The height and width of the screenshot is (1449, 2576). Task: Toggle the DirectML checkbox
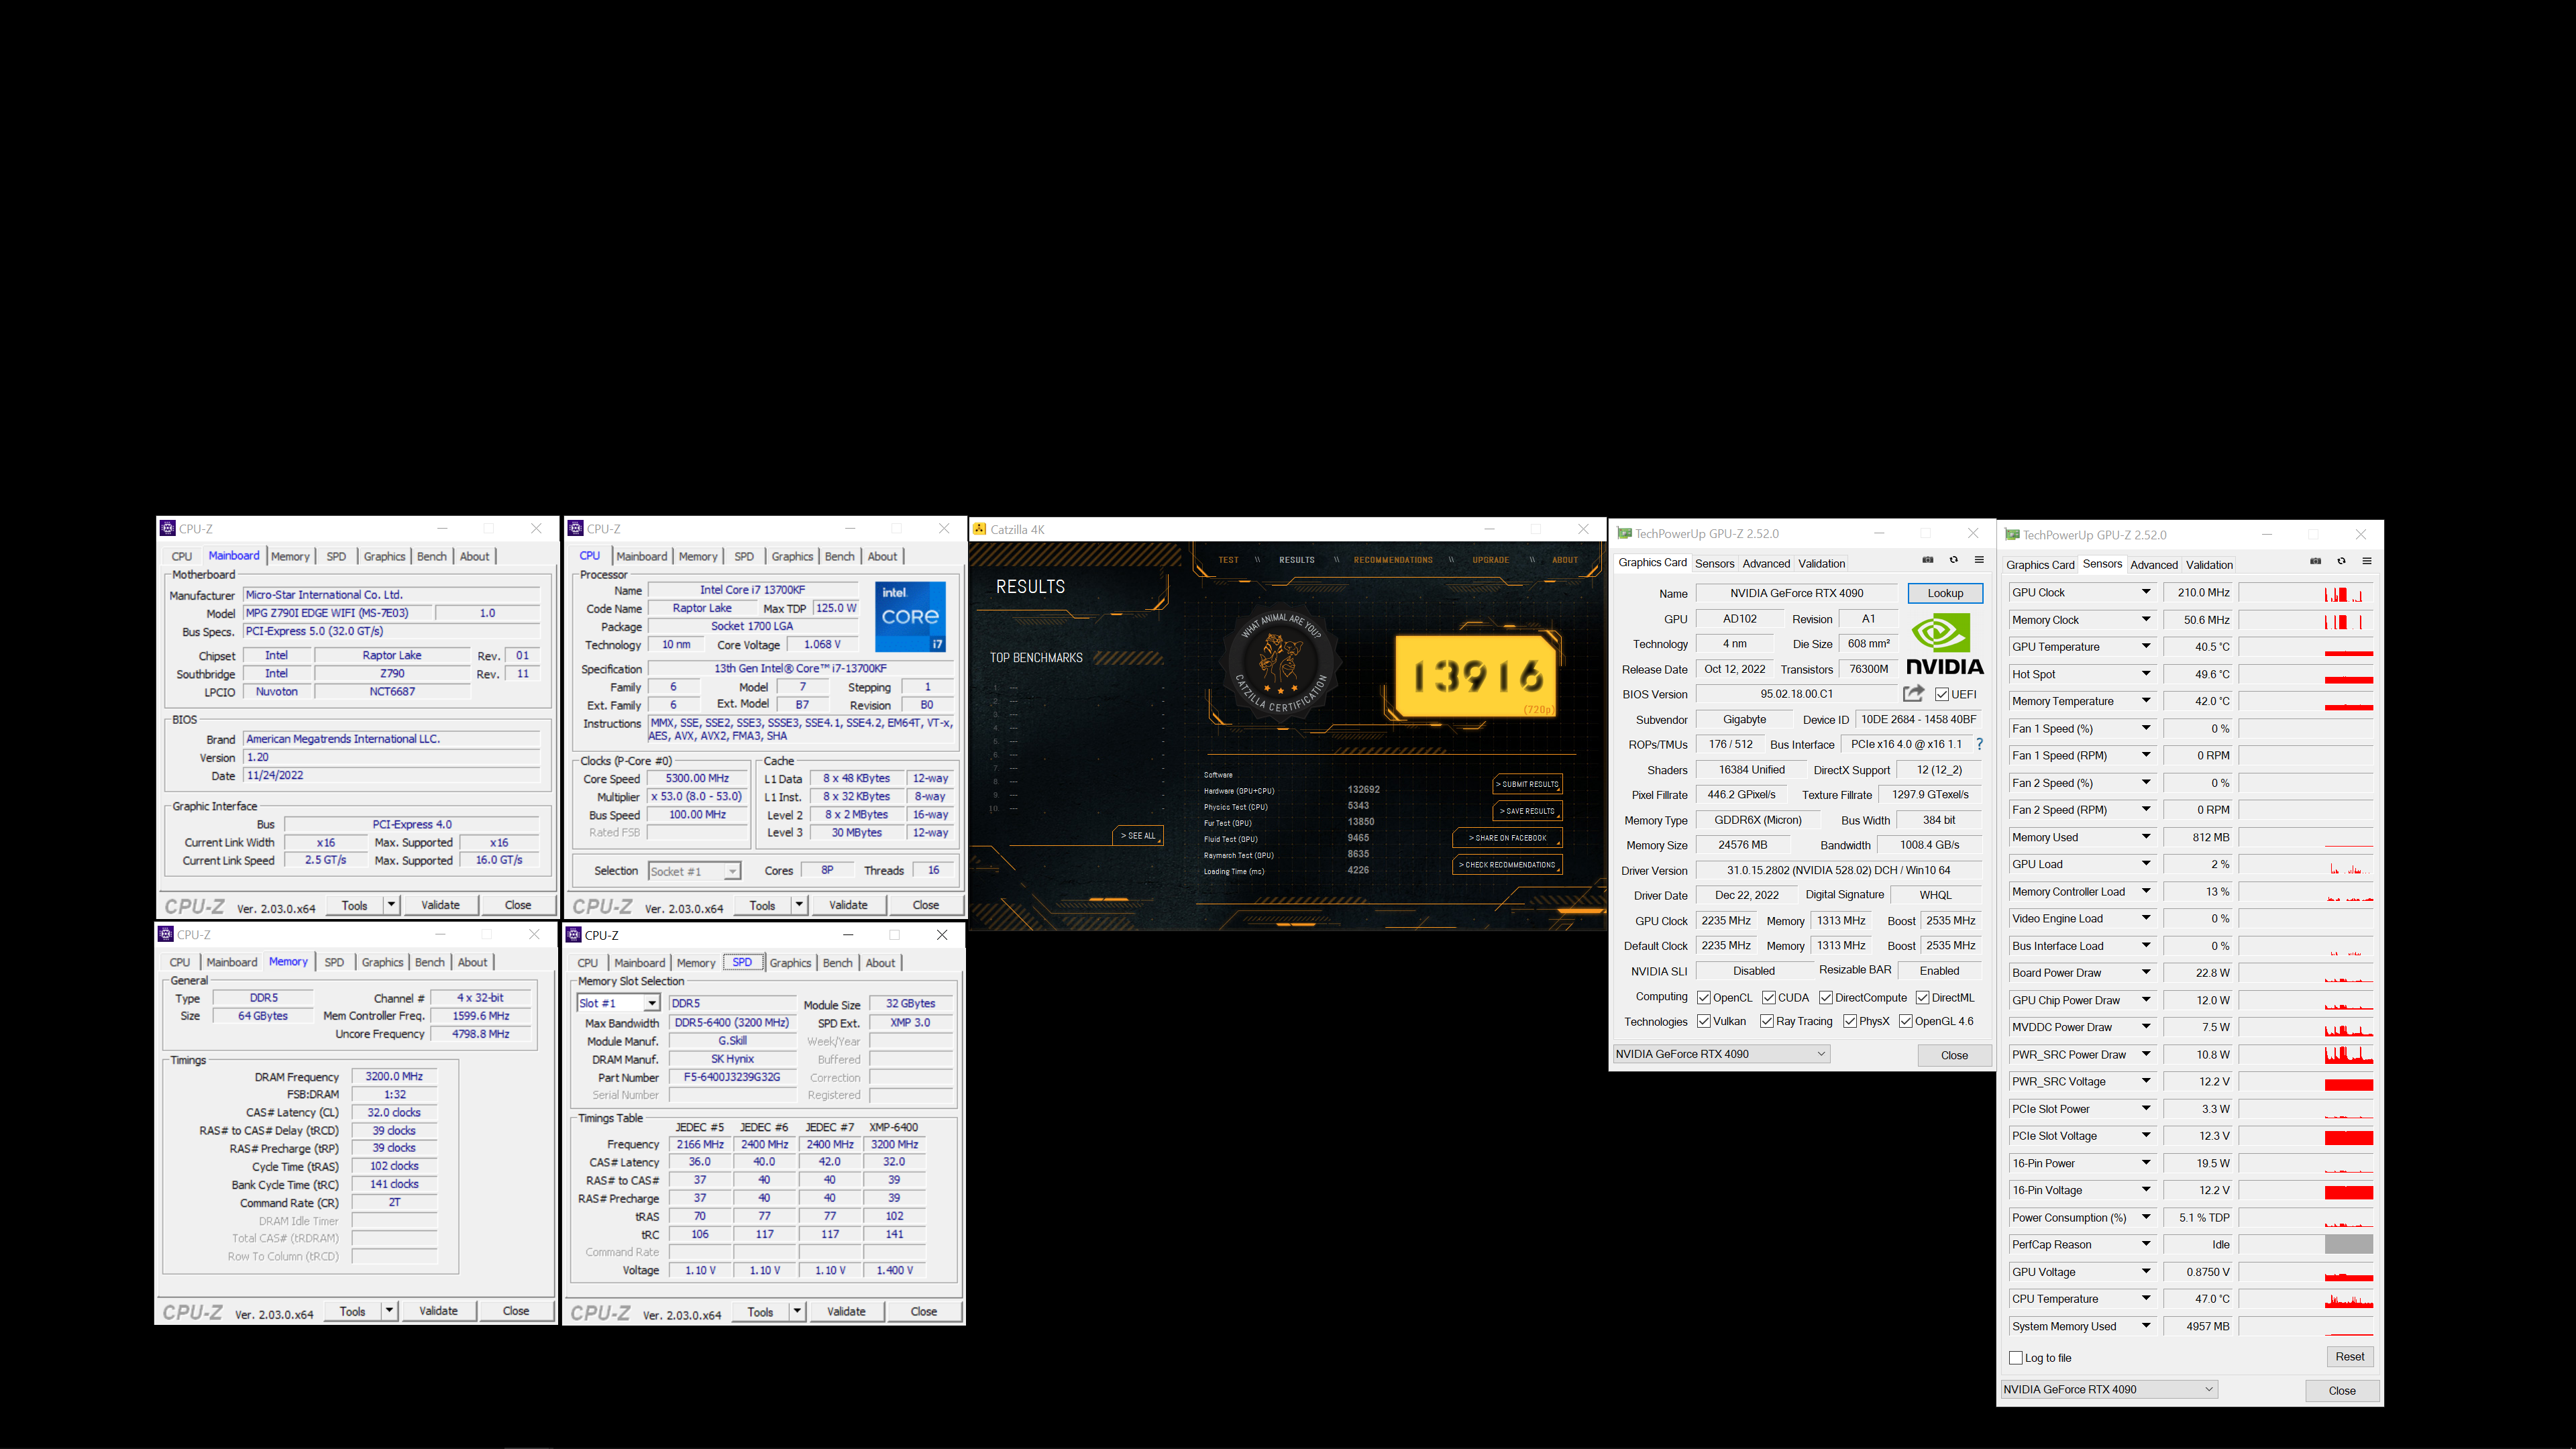pyautogui.click(x=1922, y=997)
